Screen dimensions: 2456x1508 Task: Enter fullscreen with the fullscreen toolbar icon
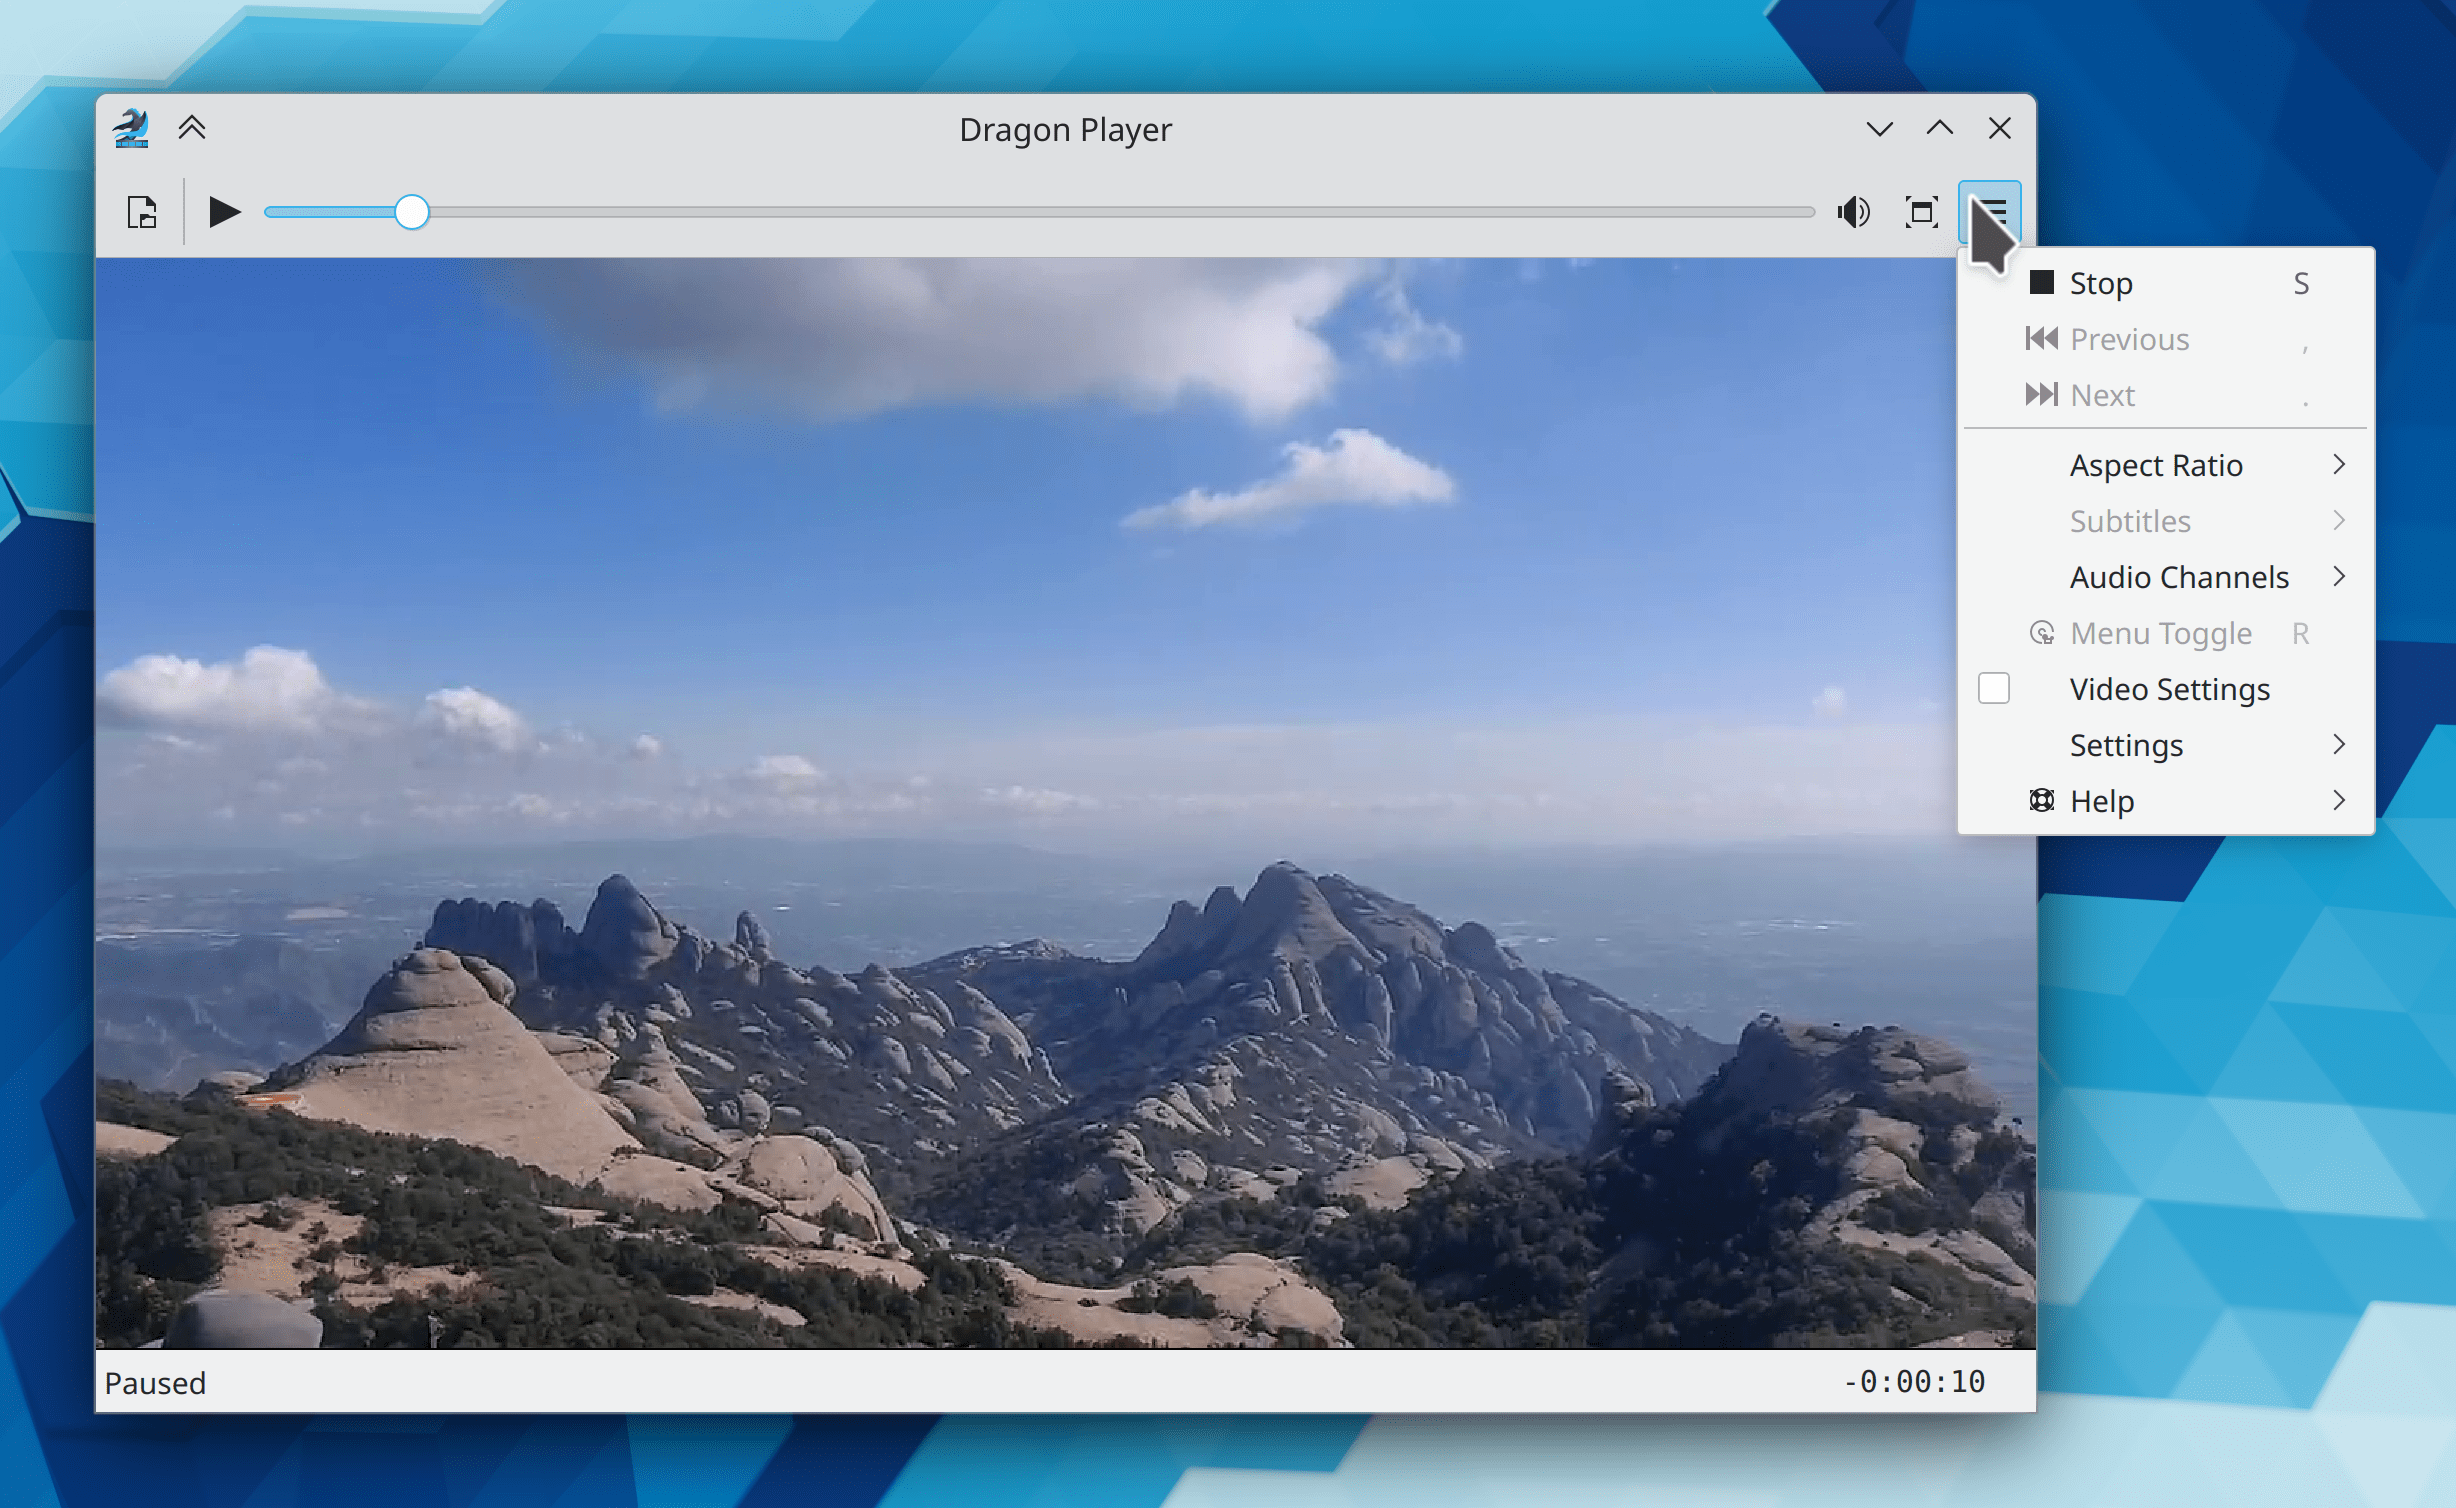click(1921, 211)
